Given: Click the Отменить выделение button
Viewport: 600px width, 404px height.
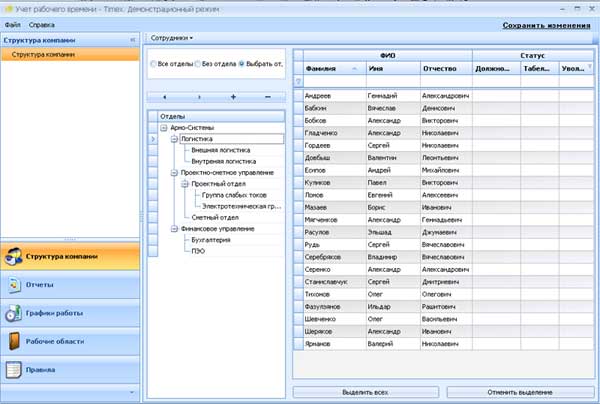Looking at the screenshot, I should tap(520, 392).
